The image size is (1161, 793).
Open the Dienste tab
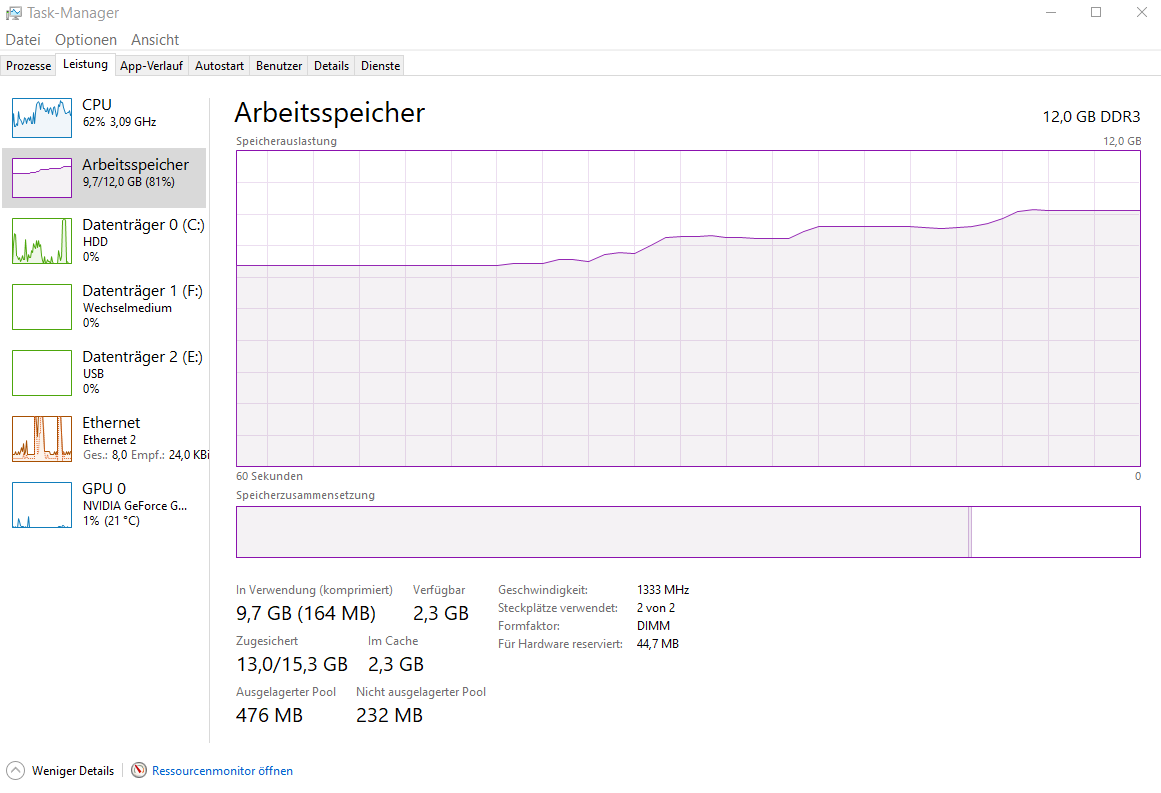pos(380,66)
